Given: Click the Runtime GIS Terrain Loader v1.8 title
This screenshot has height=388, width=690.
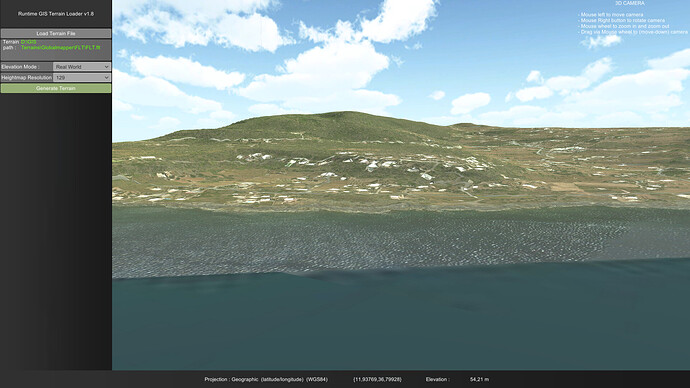Looking at the screenshot, I should pyautogui.click(x=56, y=14).
